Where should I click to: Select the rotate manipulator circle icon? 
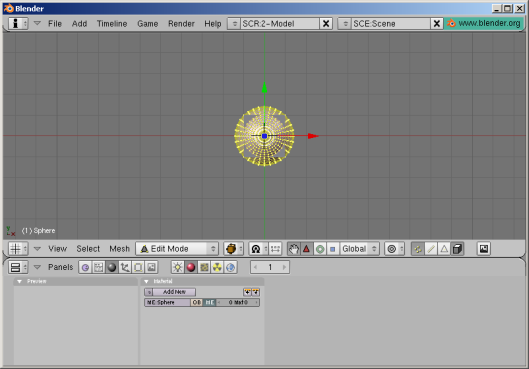coord(319,249)
